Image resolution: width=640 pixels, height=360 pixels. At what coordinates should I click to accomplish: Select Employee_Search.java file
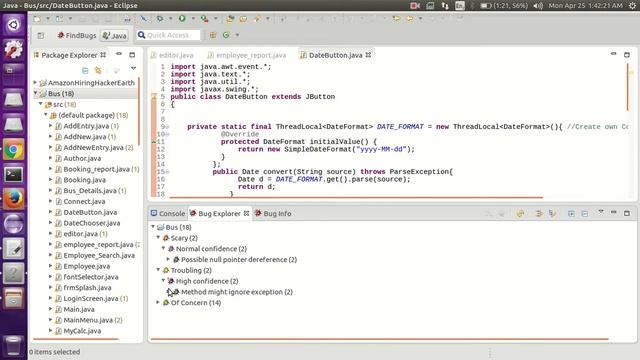[99, 256]
